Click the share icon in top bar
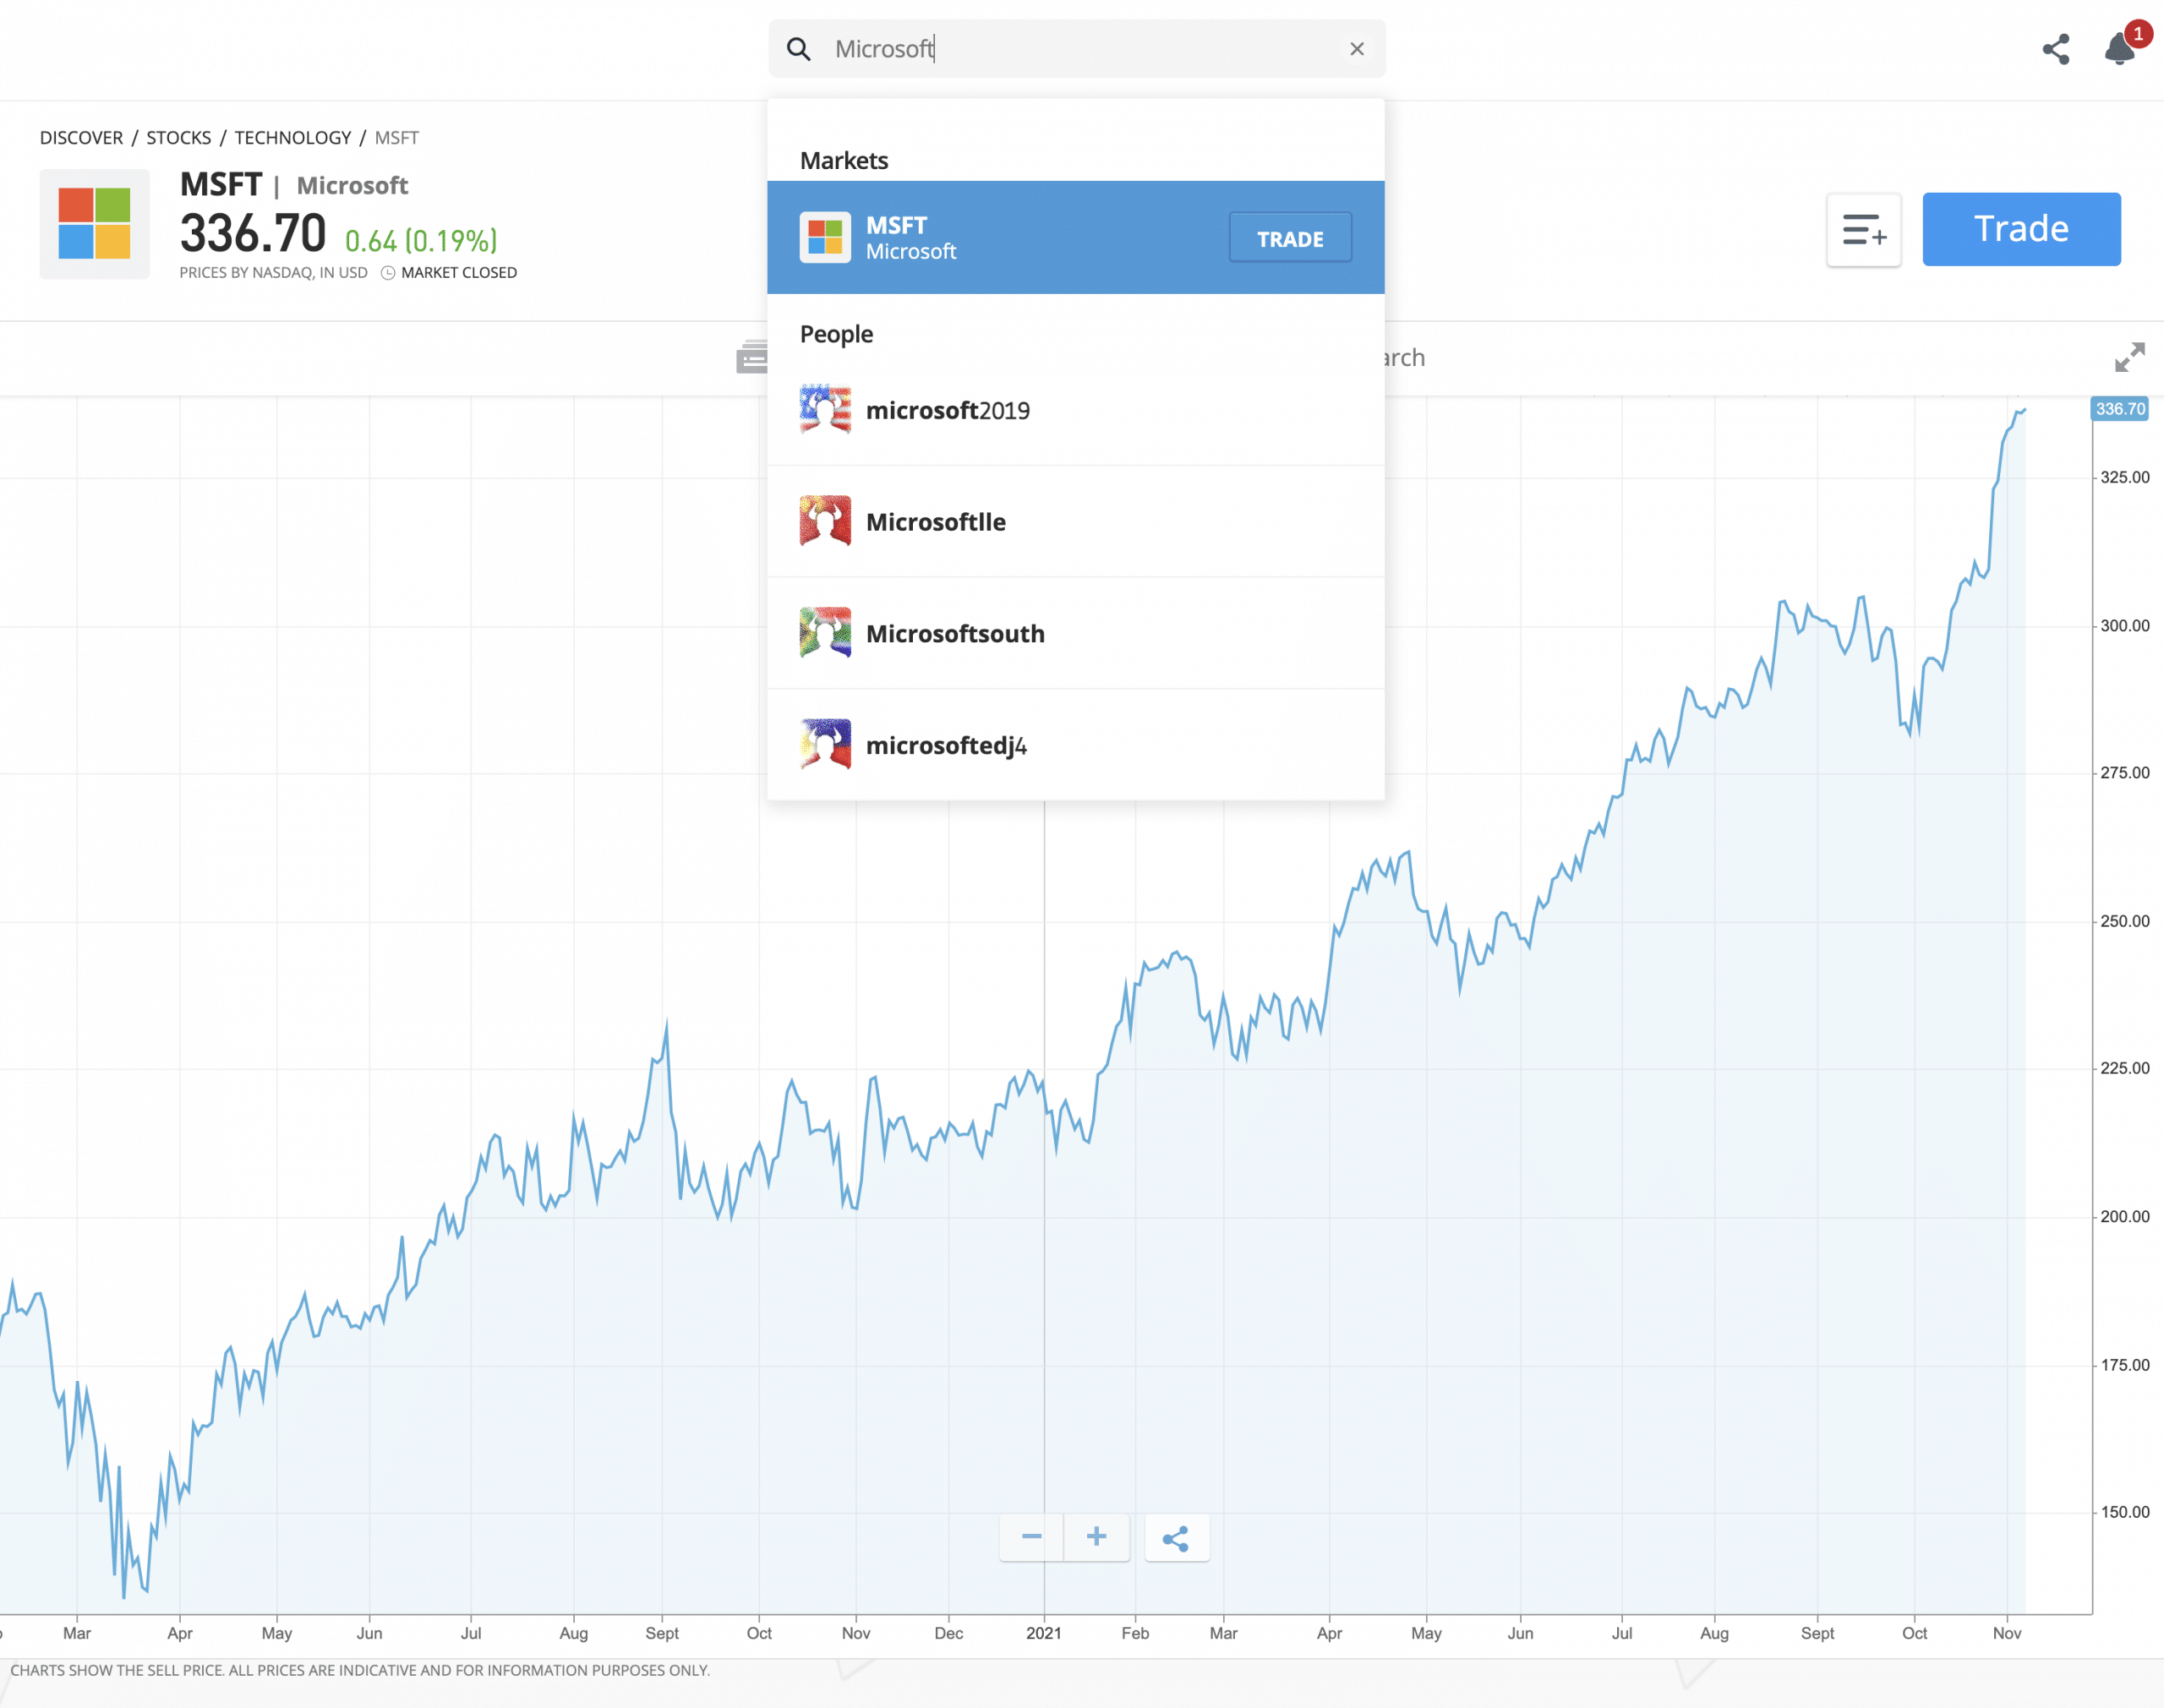This screenshot has width=2164, height=1708. click(2055, 49)
